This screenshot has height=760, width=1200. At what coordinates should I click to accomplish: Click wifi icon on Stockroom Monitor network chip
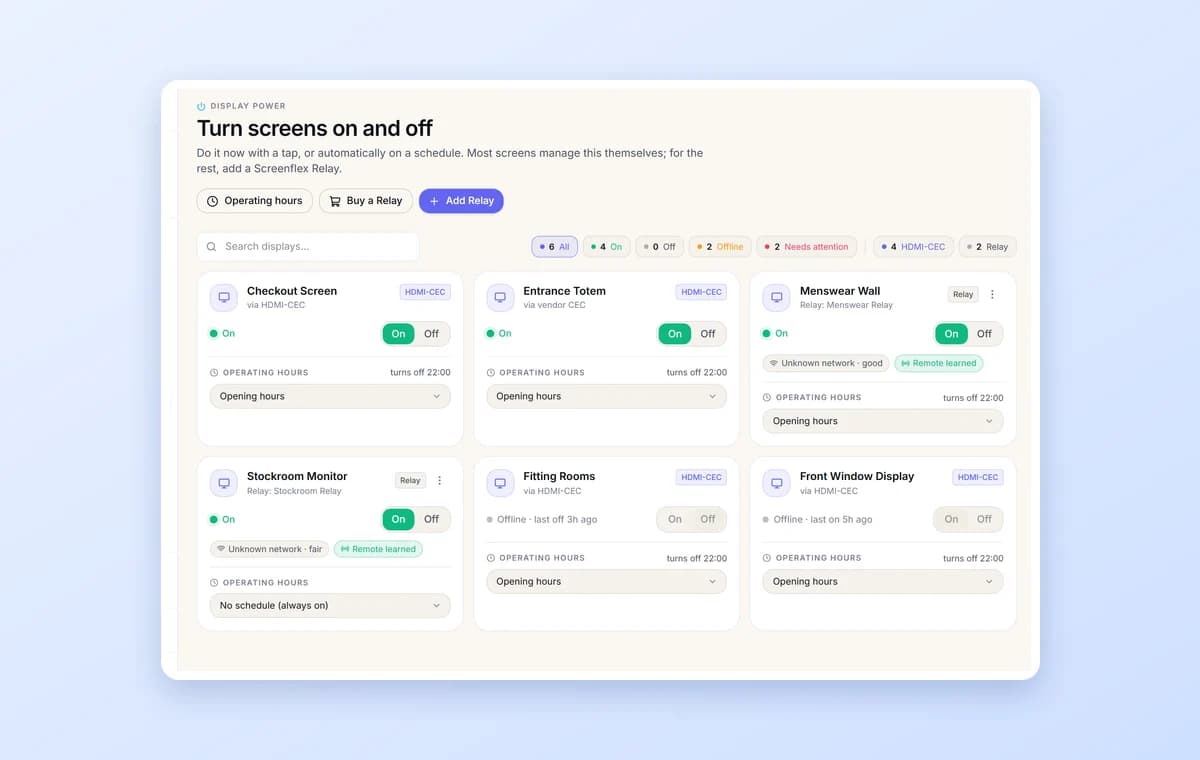(x=221, y=549)
